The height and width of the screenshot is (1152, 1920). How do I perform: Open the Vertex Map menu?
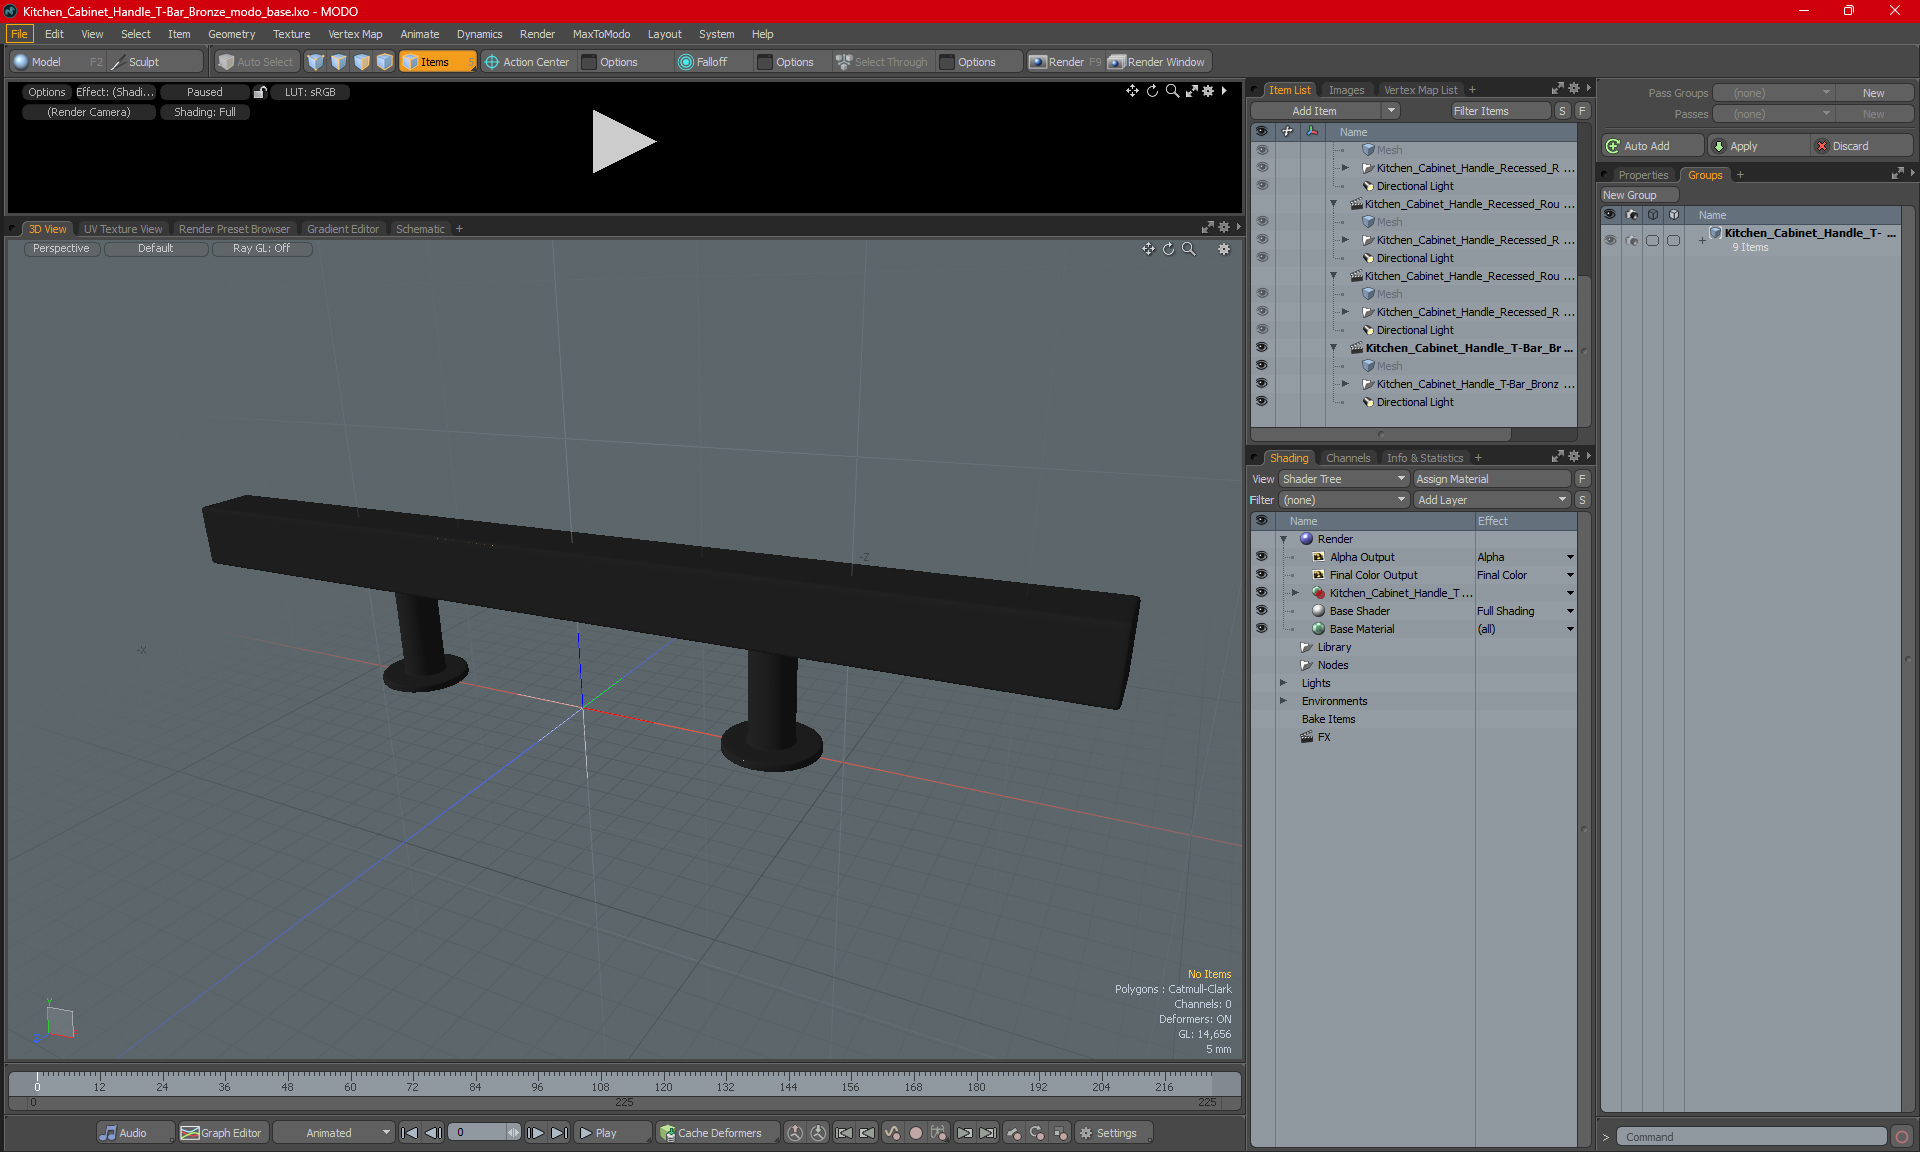click(355, 34)
